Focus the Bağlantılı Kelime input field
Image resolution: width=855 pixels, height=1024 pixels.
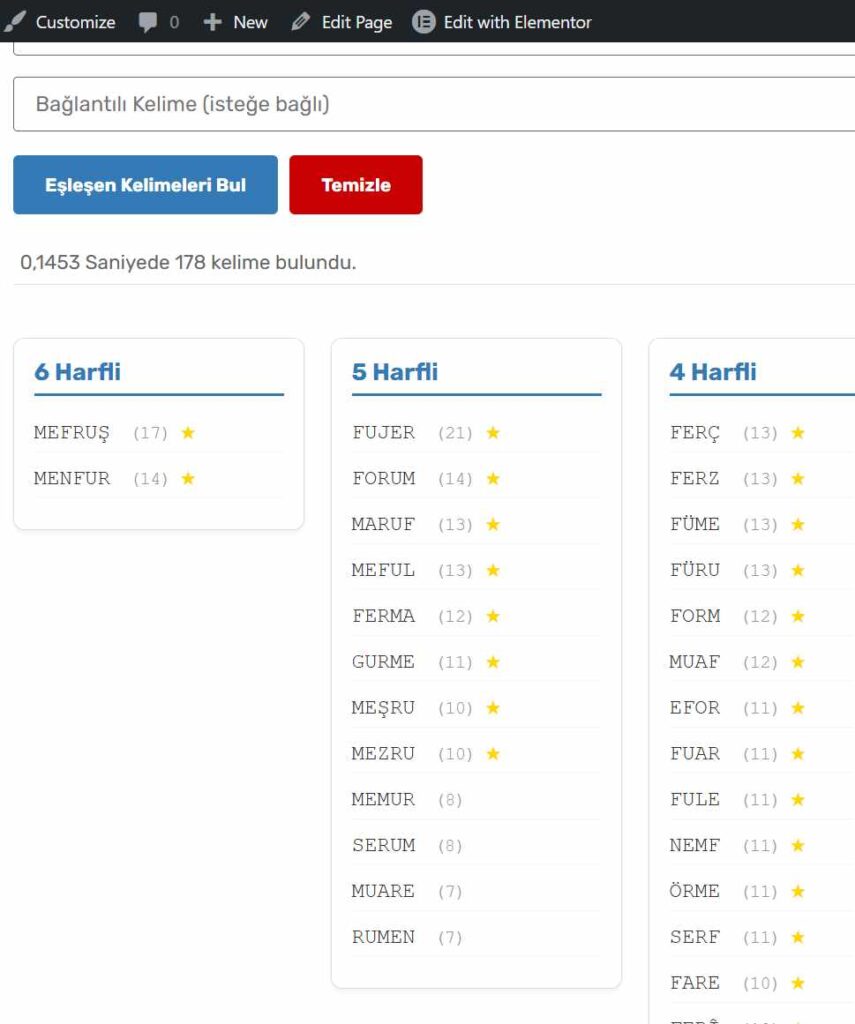[x=434, y=104]
